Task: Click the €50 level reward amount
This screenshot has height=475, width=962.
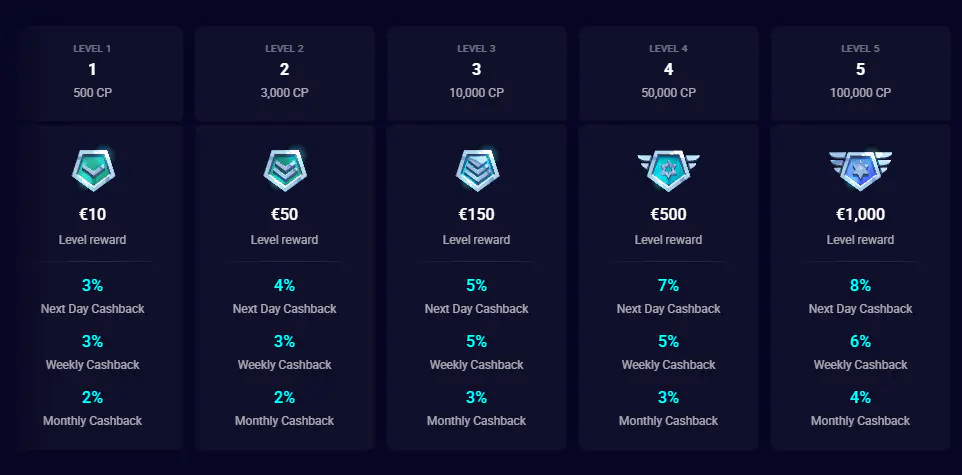Action: point(285,214)
